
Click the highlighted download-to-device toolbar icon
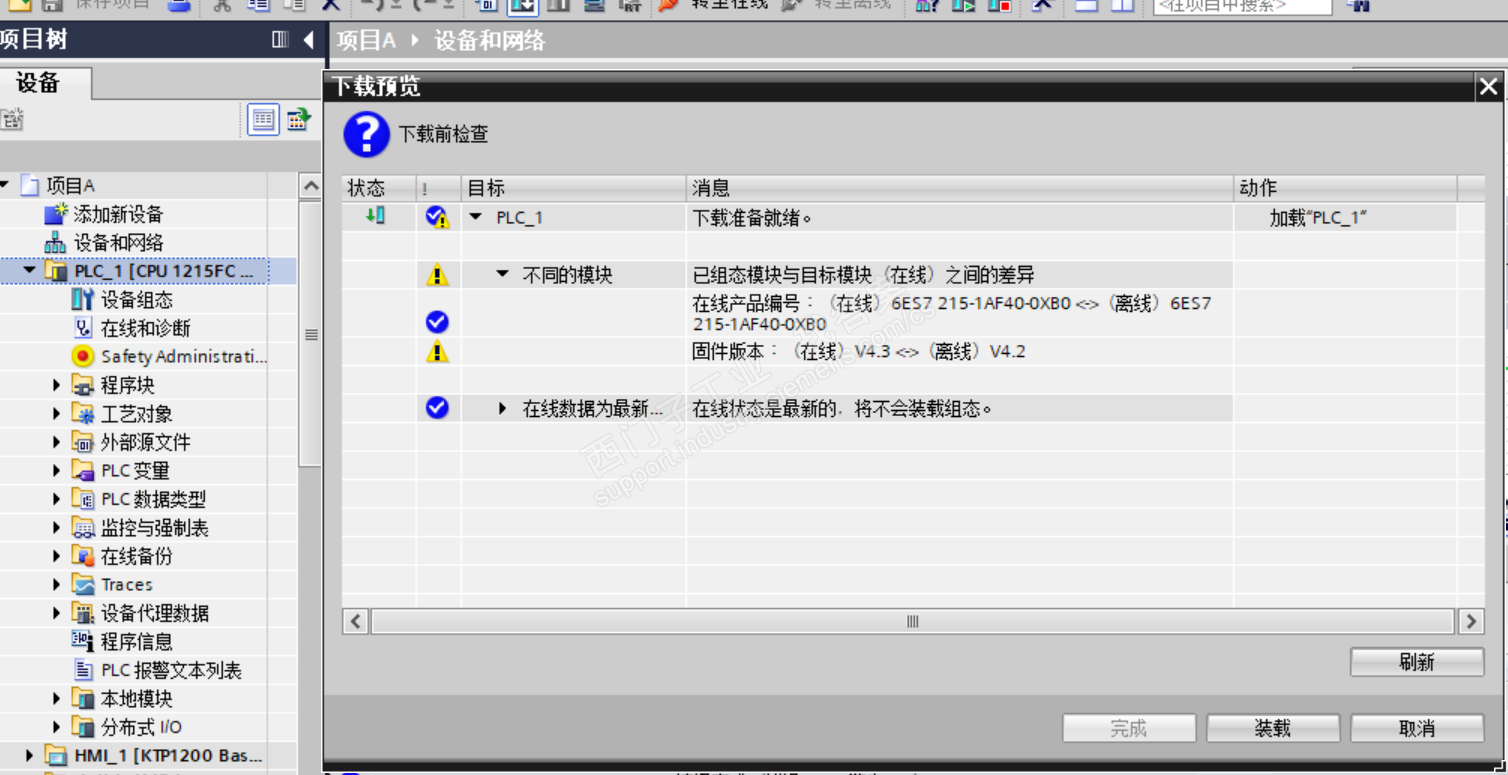pos(522,5)
